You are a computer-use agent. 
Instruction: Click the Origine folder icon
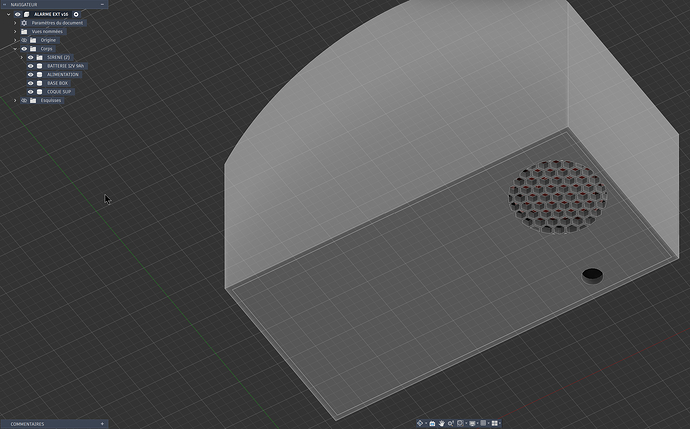[33, 40]
